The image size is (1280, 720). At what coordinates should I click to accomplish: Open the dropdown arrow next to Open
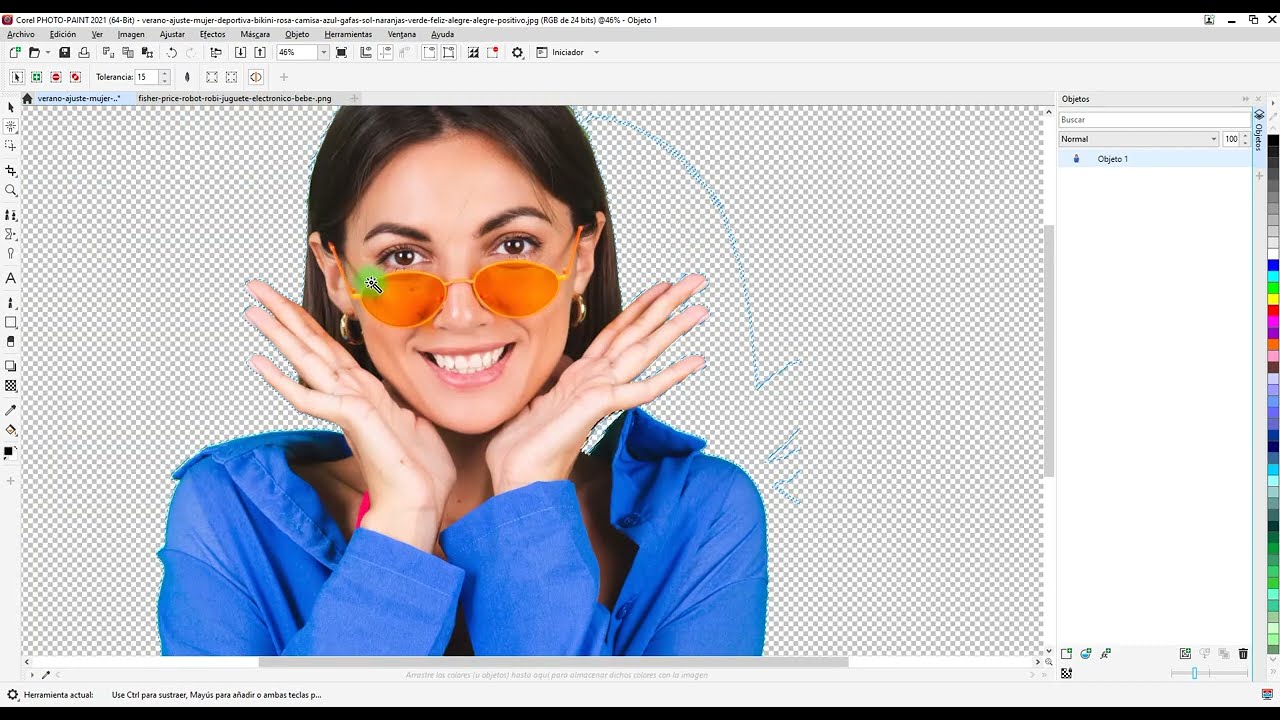(x=47, y=52)
